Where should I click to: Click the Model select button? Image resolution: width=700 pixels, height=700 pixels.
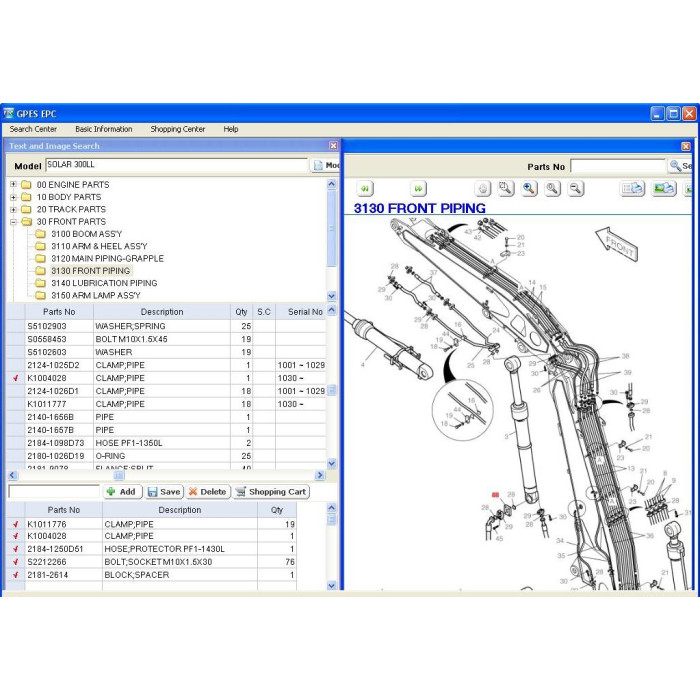pyautogui.click(x=325, y=165)
